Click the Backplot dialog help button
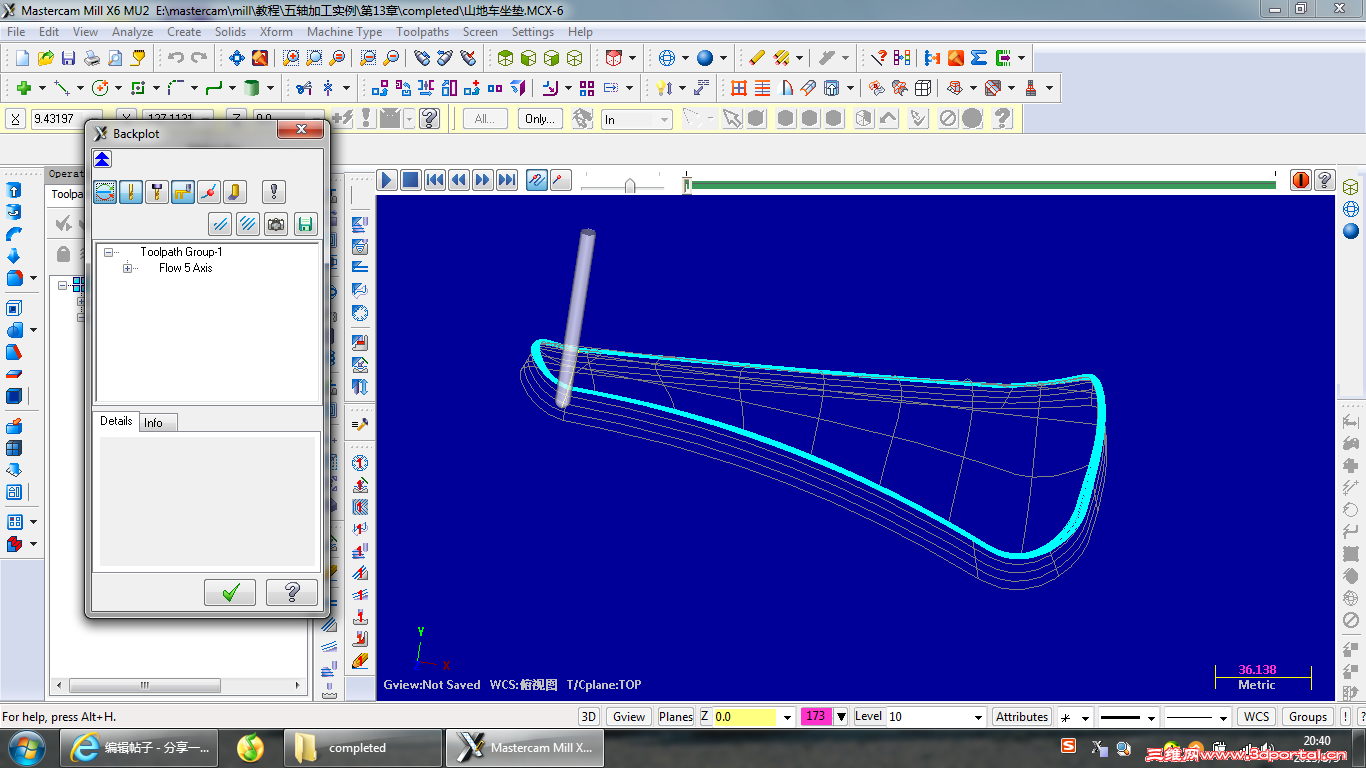 [292, 592]
